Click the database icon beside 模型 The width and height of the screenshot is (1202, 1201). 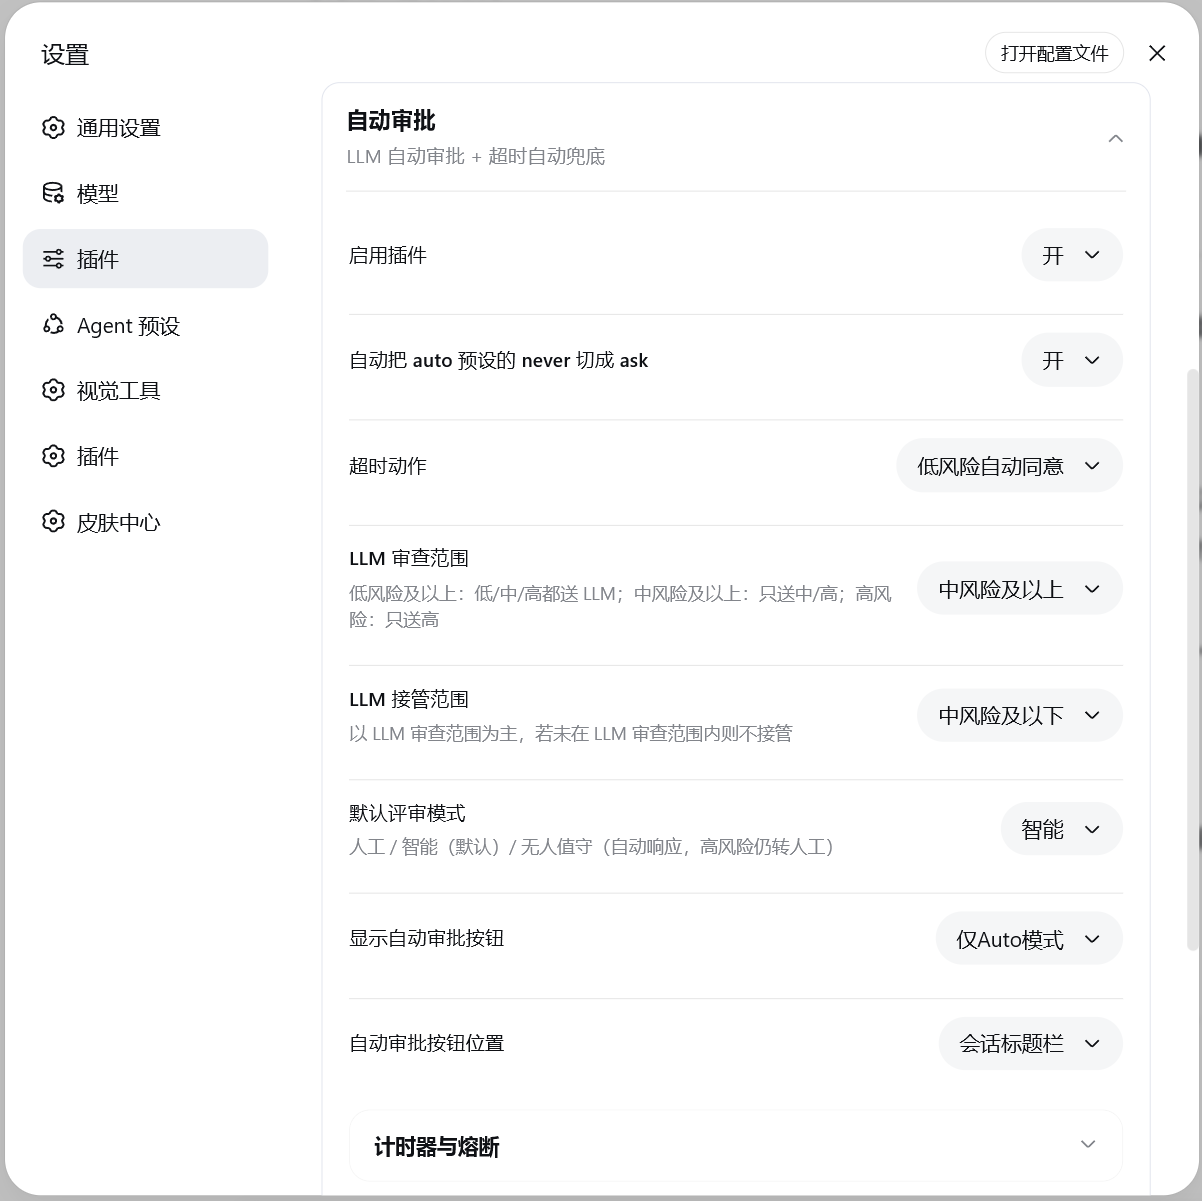point(53,193)
